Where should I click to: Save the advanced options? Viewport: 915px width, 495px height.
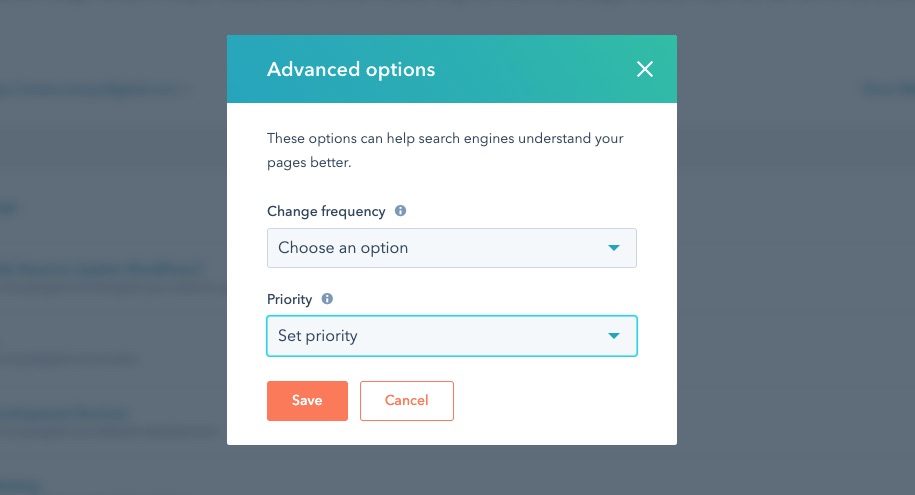(x=307, y=401)
